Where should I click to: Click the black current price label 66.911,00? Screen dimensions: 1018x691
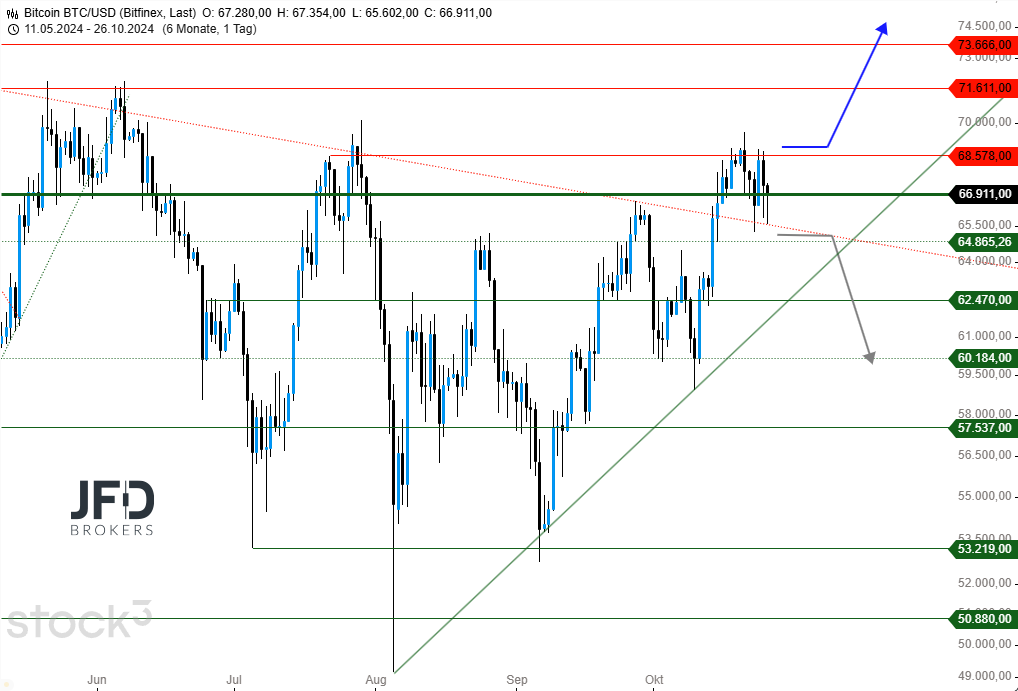click(983, 194)
